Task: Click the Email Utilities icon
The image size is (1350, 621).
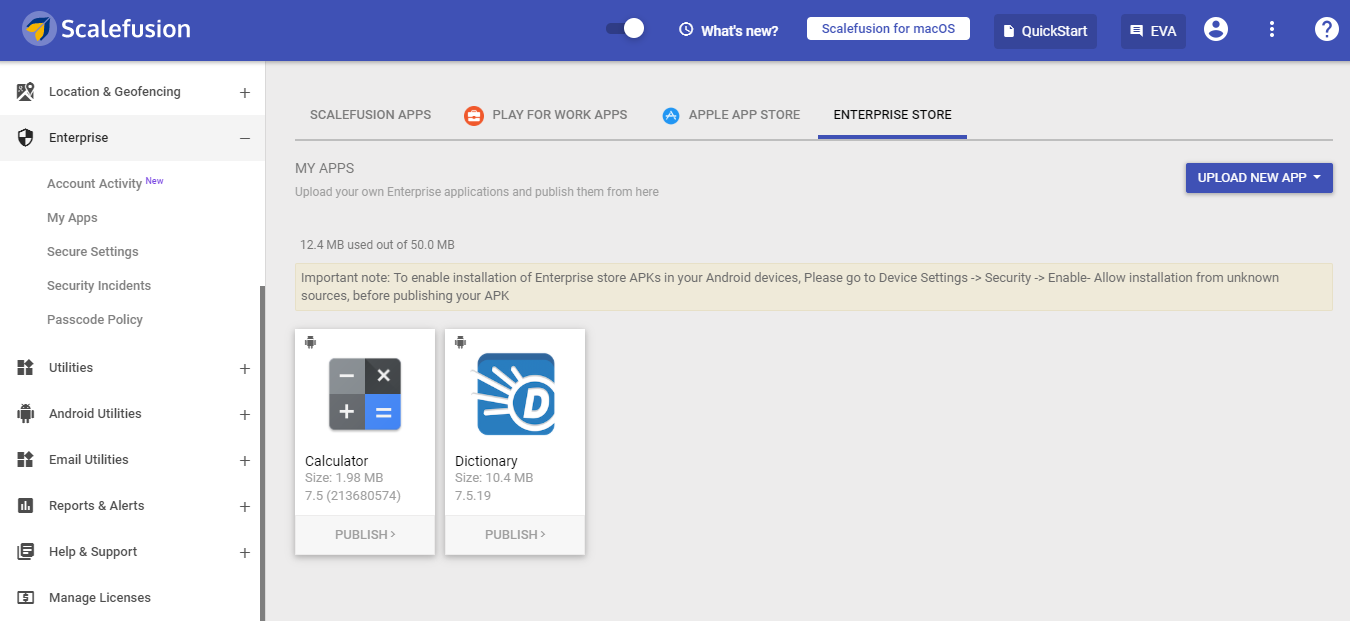Action: [x=26, y=460]
